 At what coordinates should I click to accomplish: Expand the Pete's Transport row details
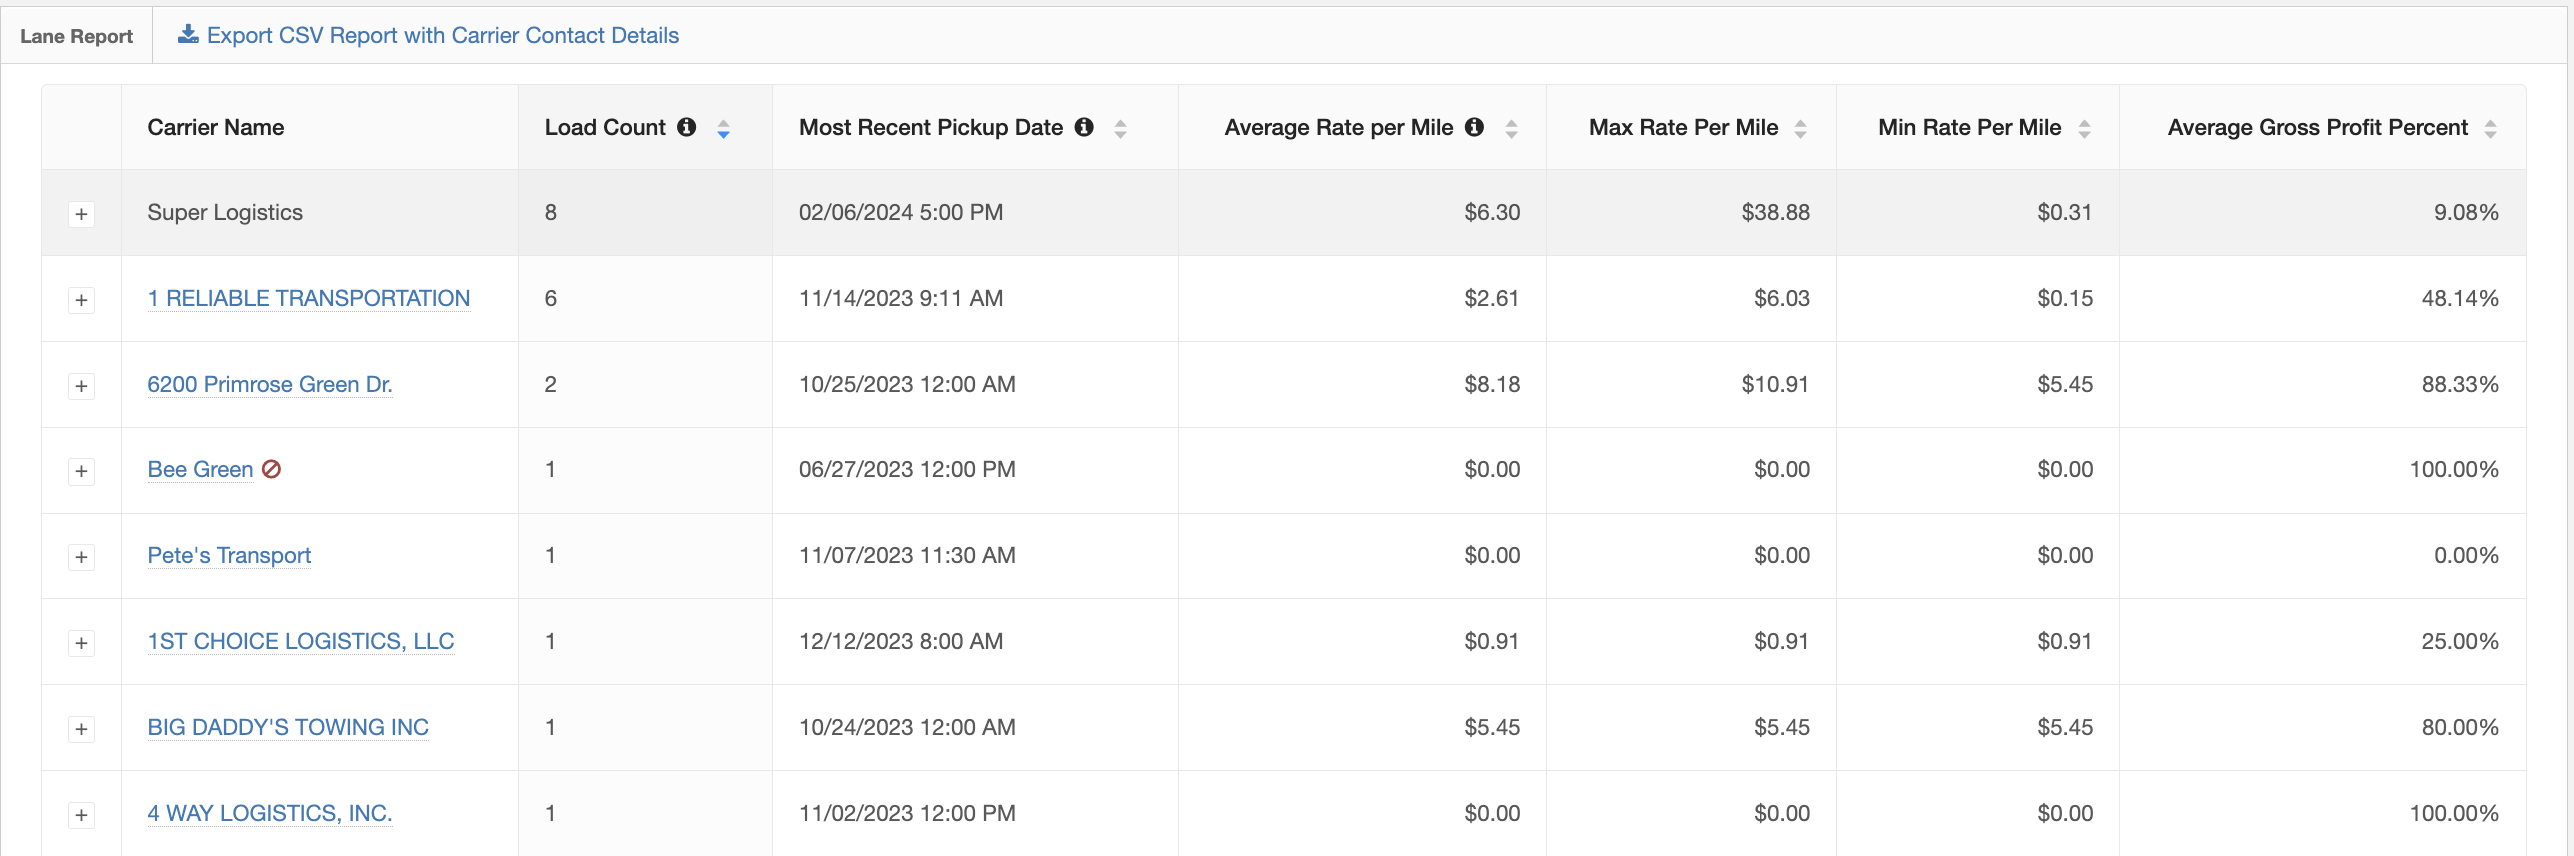coord(81,557)
